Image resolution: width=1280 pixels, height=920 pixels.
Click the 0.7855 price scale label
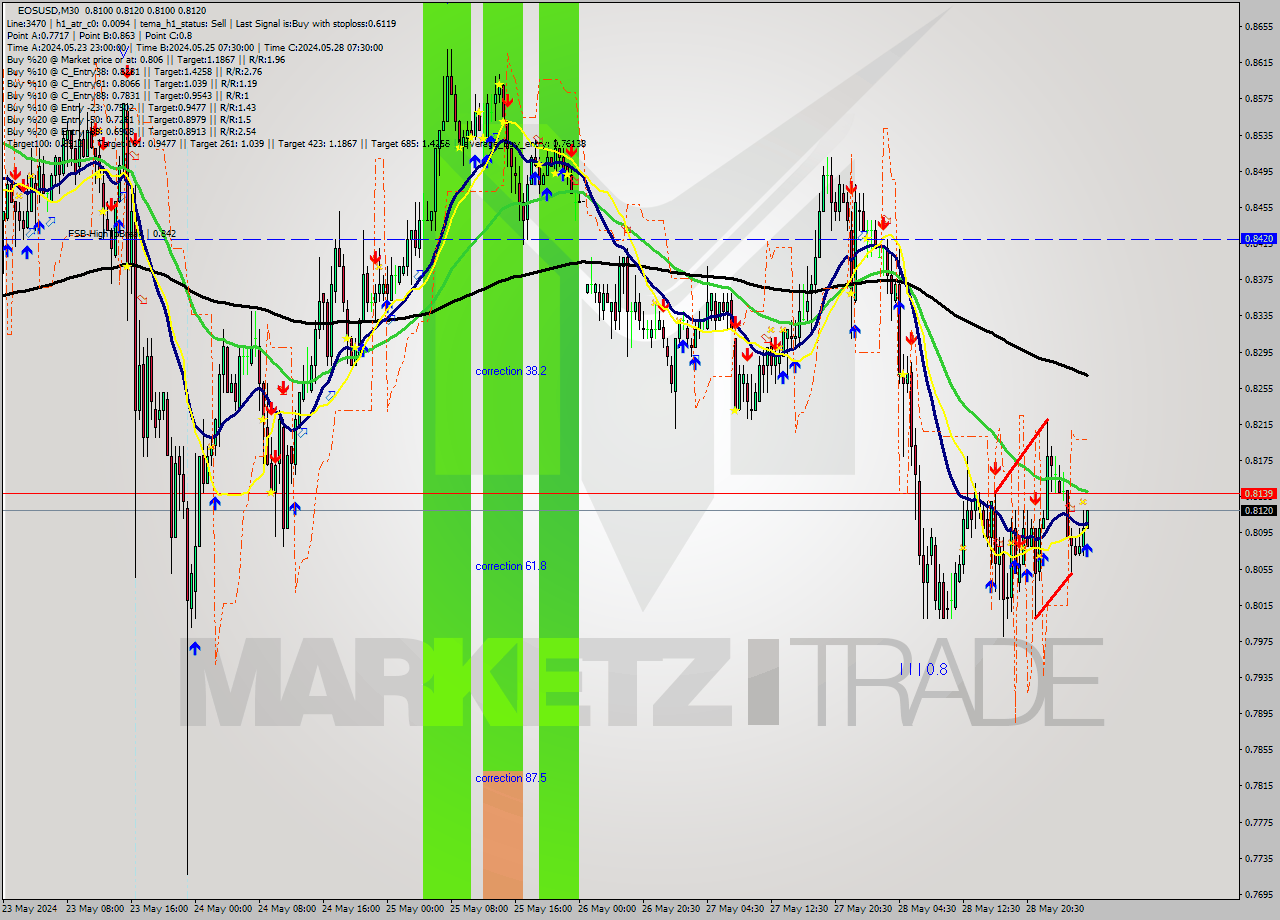click(1258, 749)
